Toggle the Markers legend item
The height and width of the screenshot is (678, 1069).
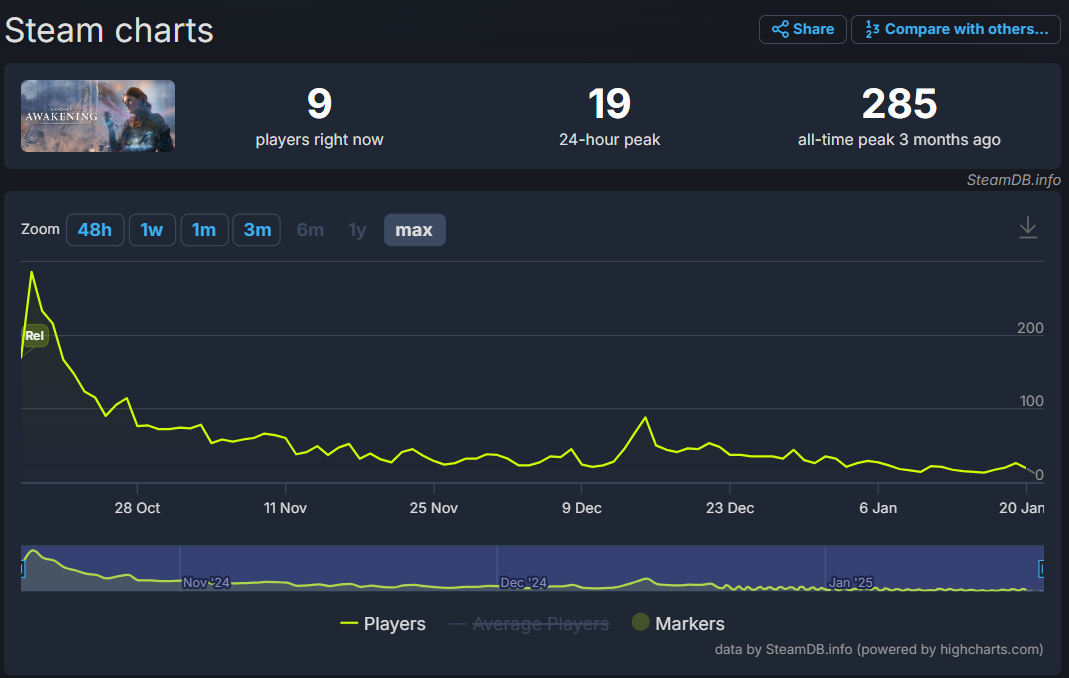point(678,623)
